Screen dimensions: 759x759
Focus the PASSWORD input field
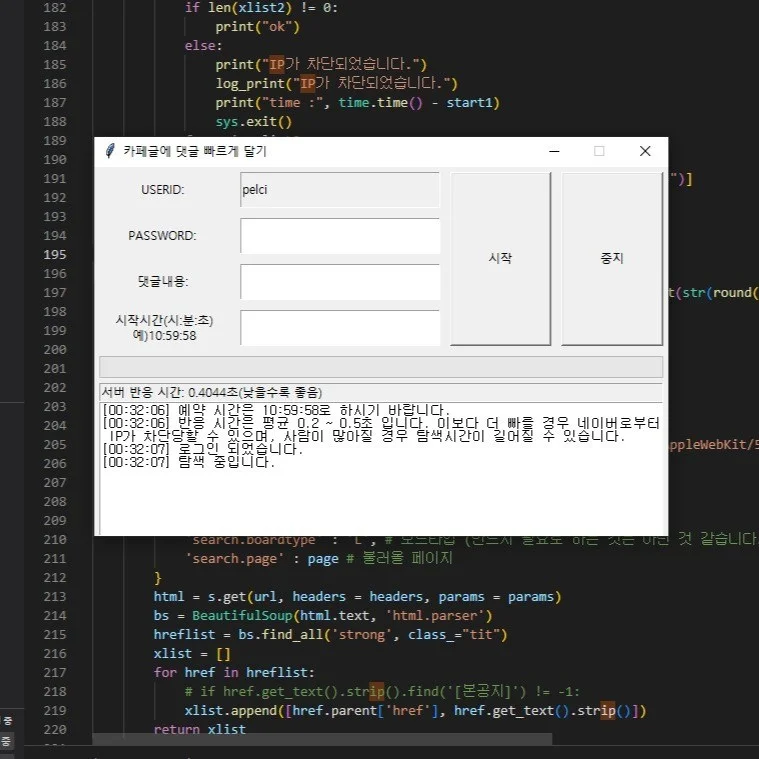340,236
